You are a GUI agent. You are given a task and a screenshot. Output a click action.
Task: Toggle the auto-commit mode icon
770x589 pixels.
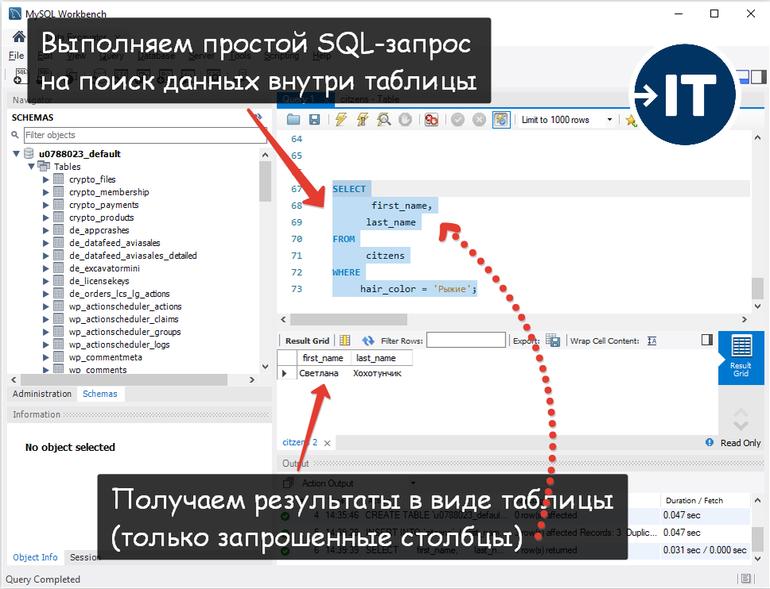501,119
